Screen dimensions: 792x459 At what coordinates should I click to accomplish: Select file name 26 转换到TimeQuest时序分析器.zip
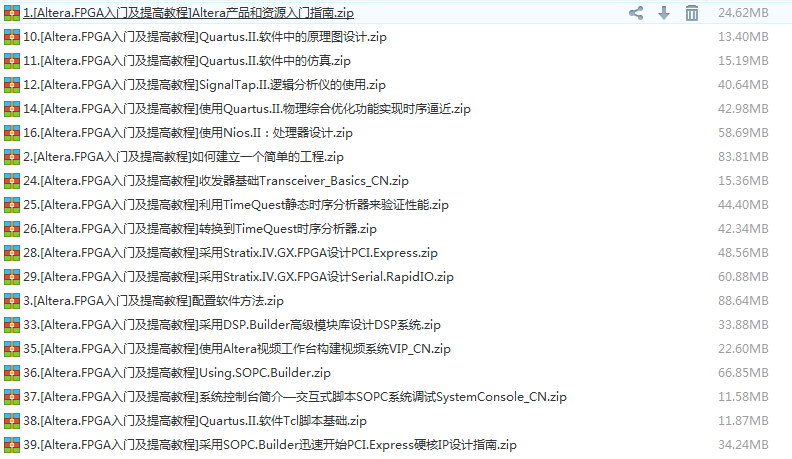tap(200, 229)
